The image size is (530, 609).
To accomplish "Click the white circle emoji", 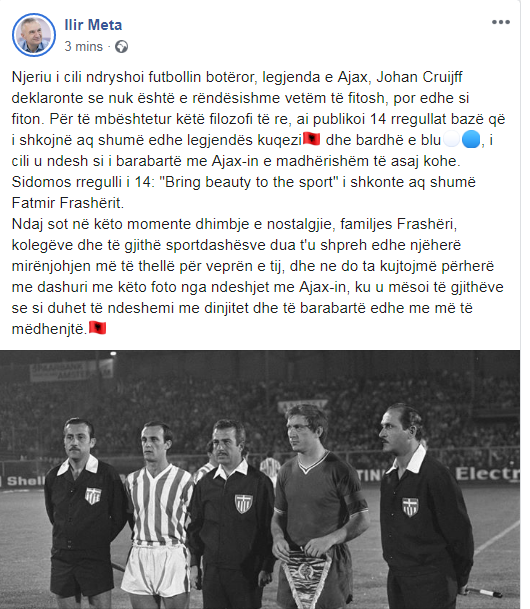I will [x=451, y=139].
